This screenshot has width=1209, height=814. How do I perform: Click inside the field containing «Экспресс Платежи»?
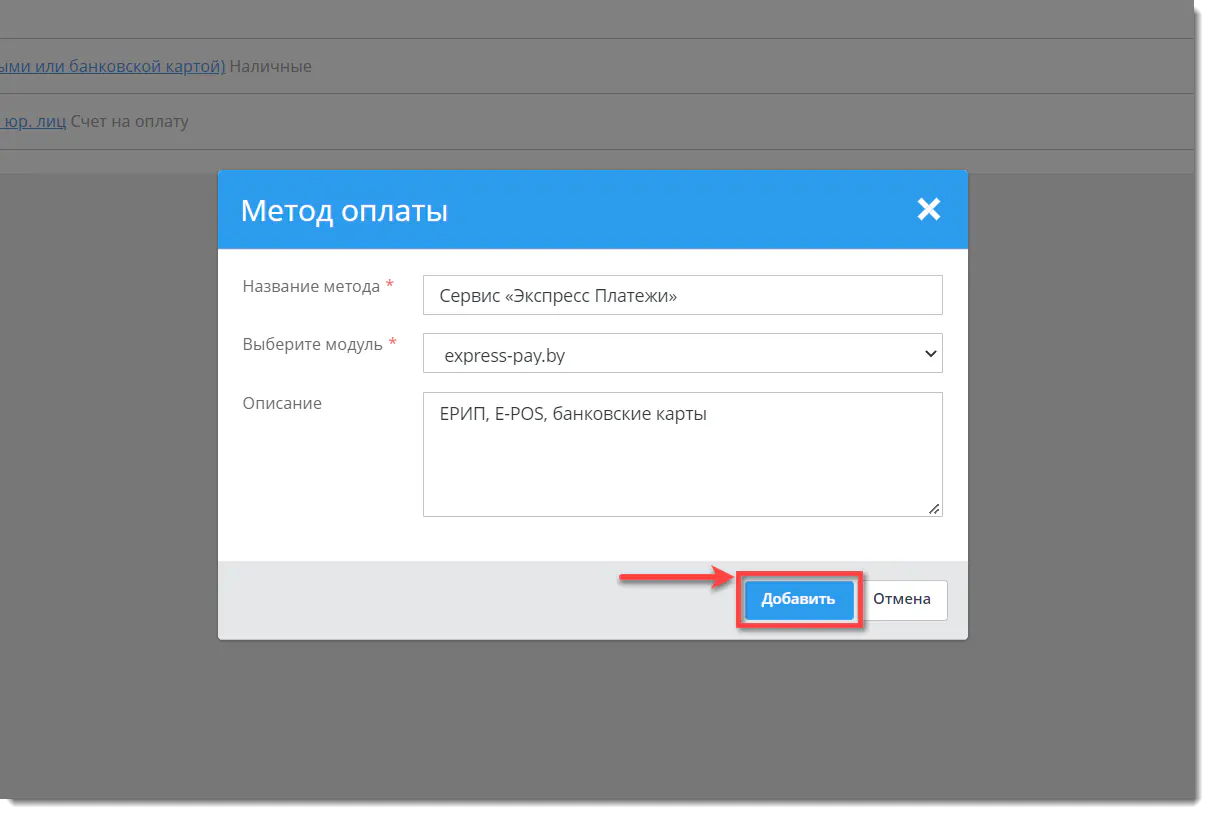(683, 295)
